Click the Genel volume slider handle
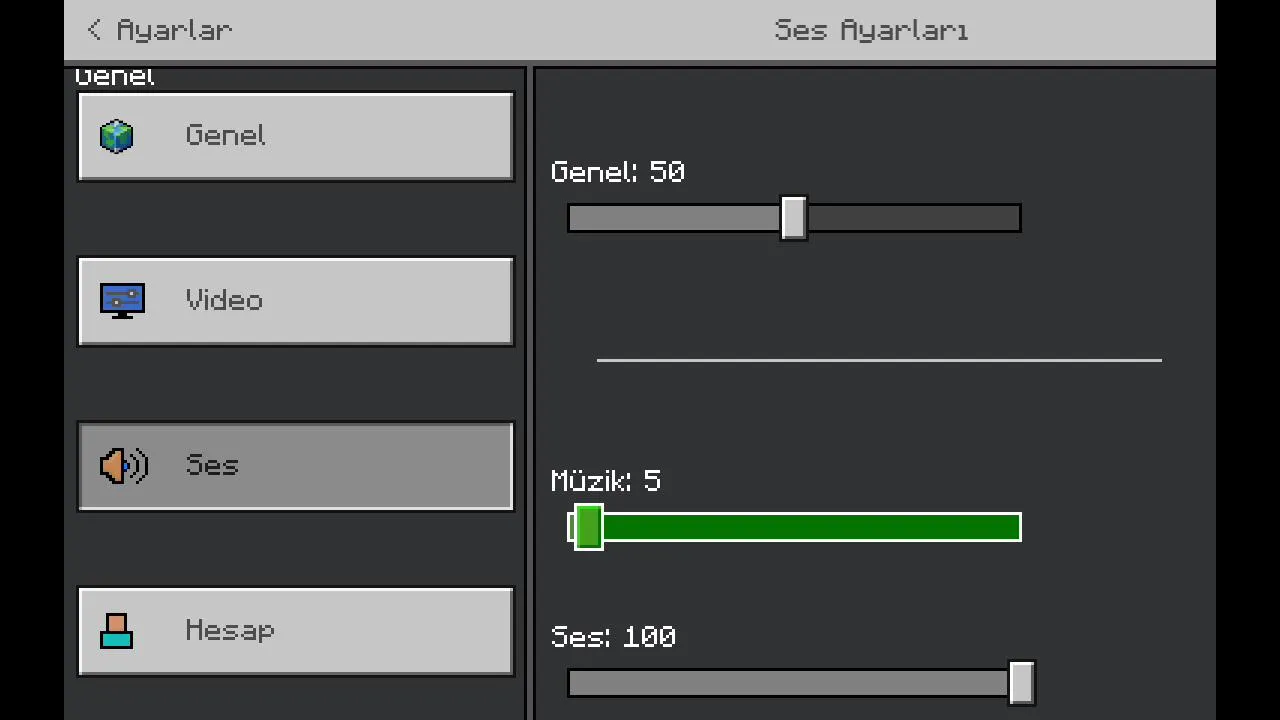Screen dimensions: 1280x720 tap(794, 218)
